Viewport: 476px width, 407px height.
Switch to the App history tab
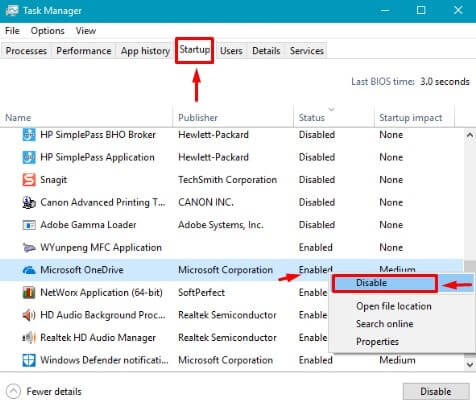coord(145,51)
